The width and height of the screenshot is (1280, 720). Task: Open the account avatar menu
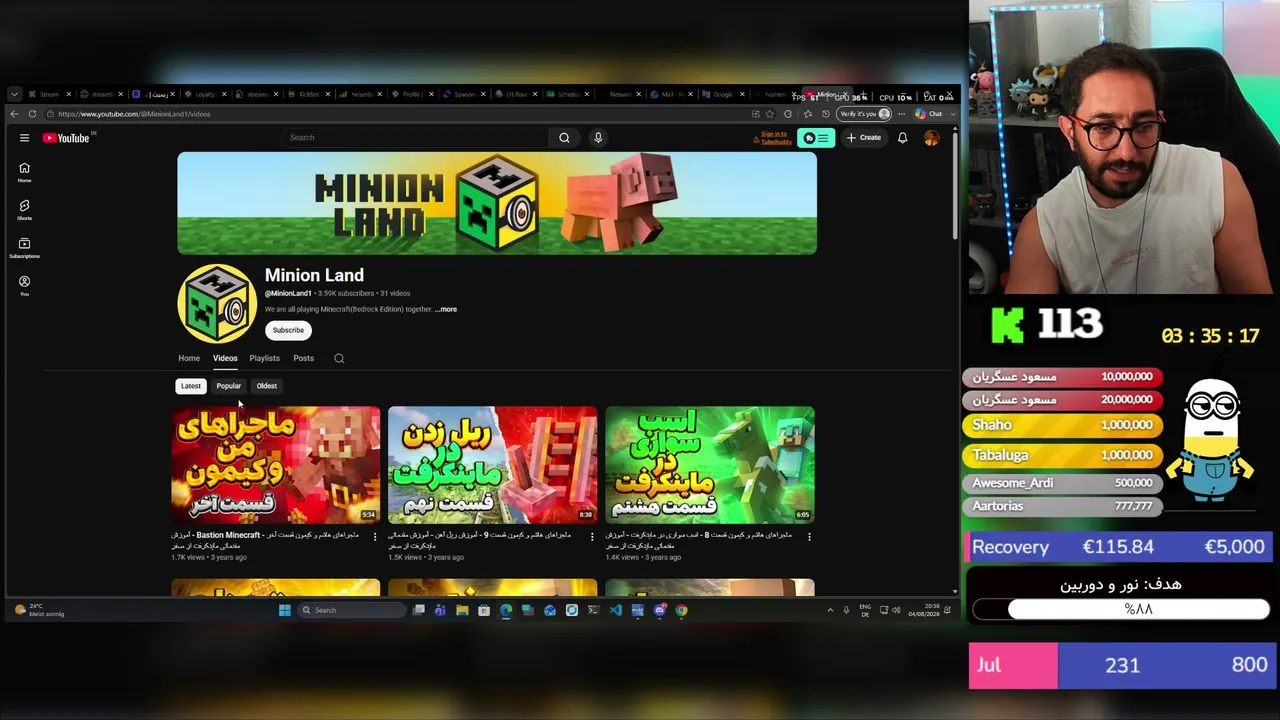(931, 138)
